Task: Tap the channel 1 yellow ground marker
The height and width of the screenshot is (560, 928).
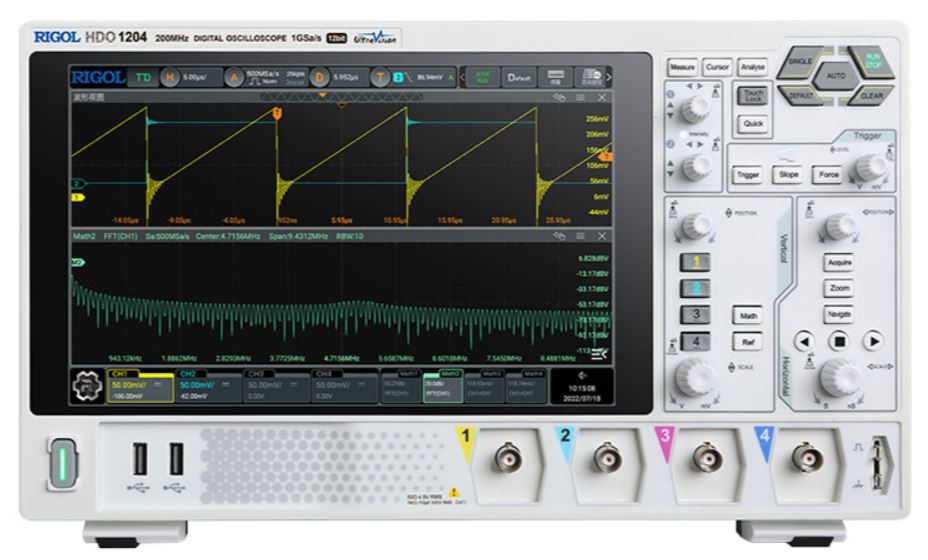Action: [x=78, y=198]
